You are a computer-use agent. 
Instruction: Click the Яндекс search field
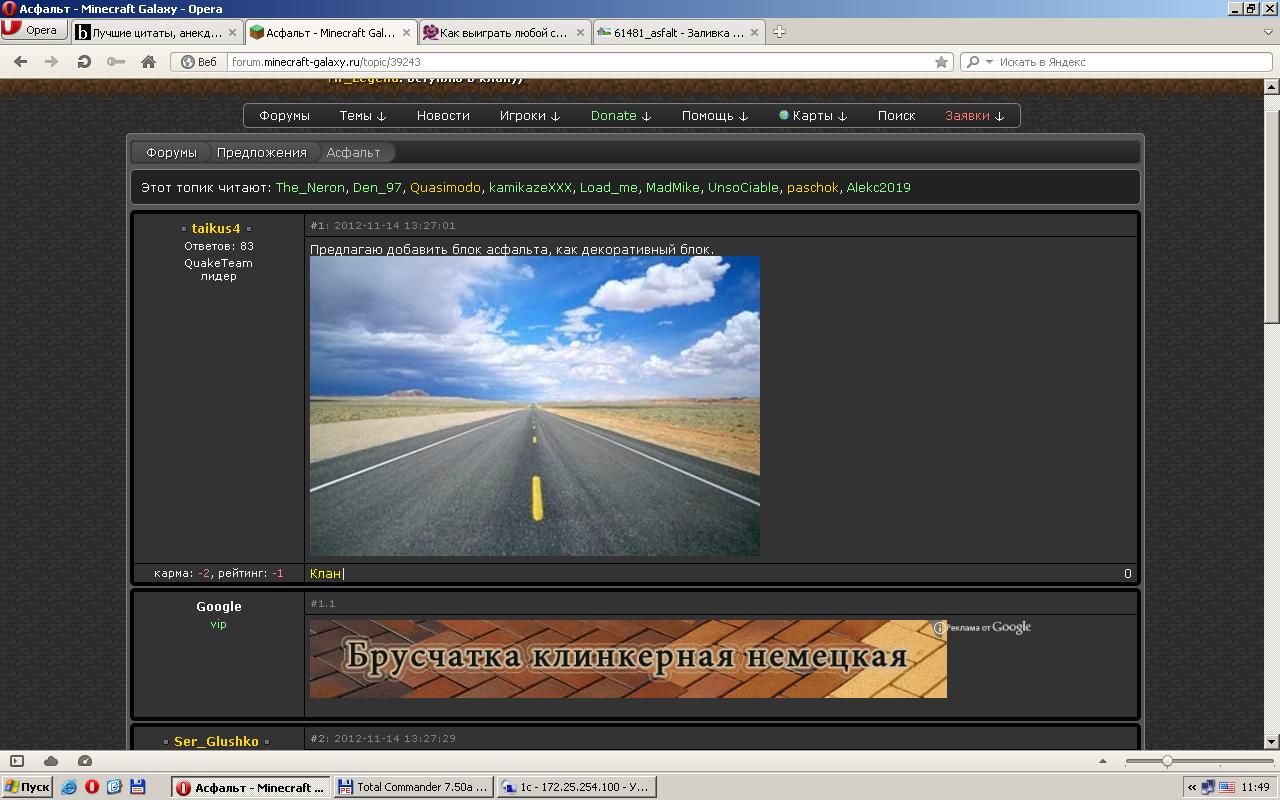pos(1133,62)
